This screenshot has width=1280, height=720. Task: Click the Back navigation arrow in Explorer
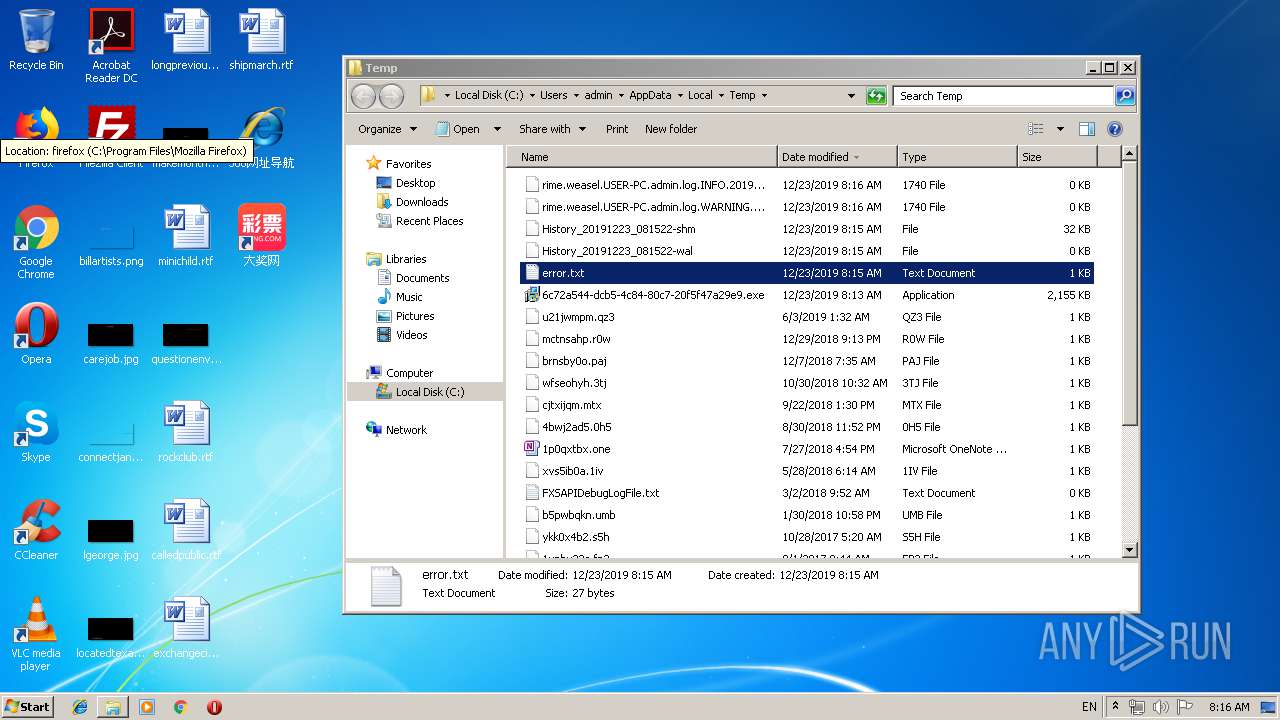pyautogui.click(x=364, y=96)
